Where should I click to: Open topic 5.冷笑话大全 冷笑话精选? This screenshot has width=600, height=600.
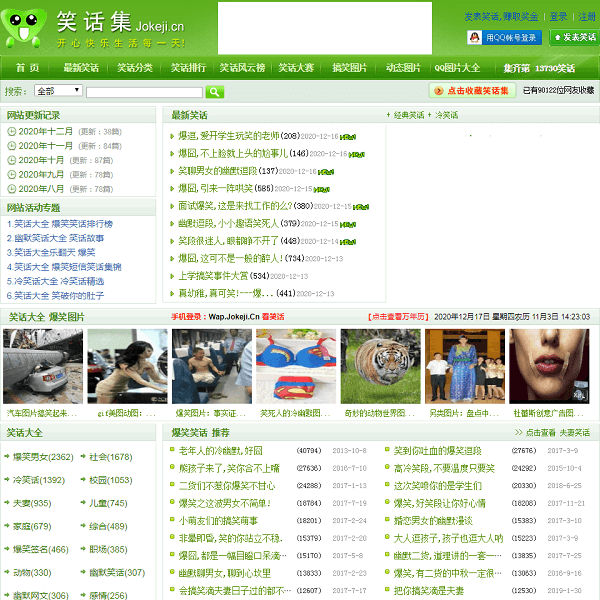pos(55,281)
